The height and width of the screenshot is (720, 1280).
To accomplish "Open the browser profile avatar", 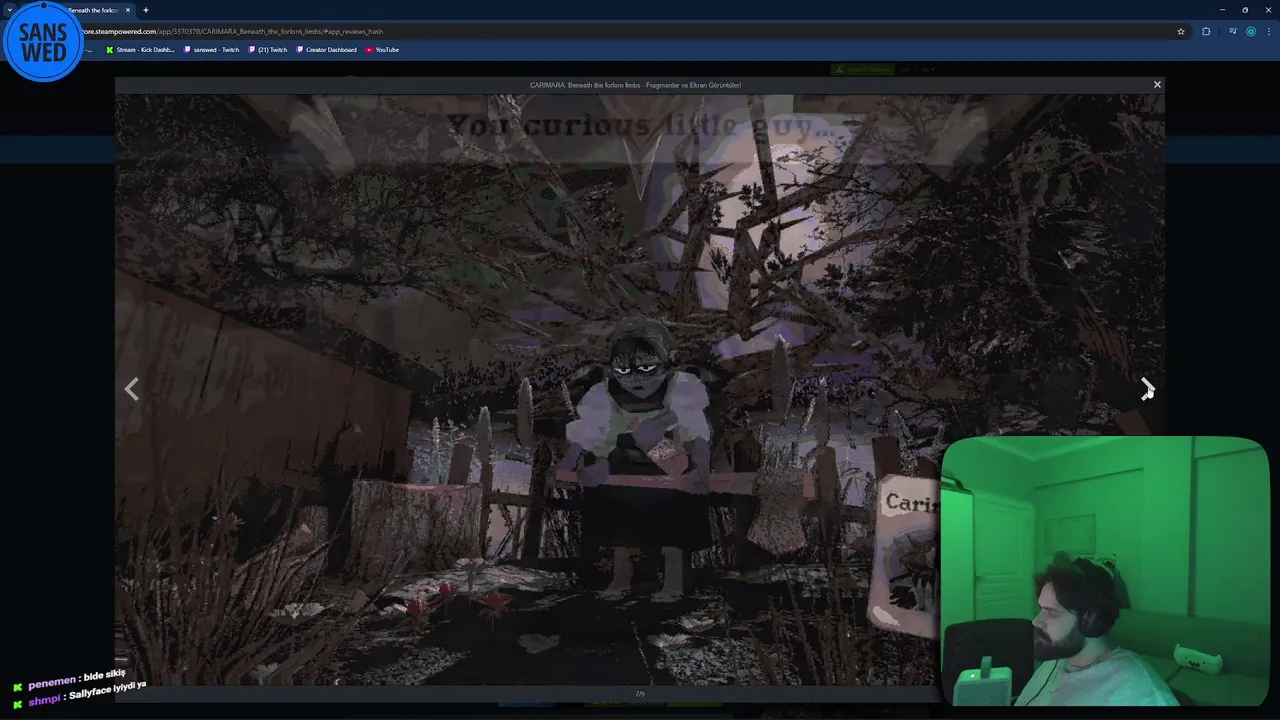I will tap(1251, 31).
